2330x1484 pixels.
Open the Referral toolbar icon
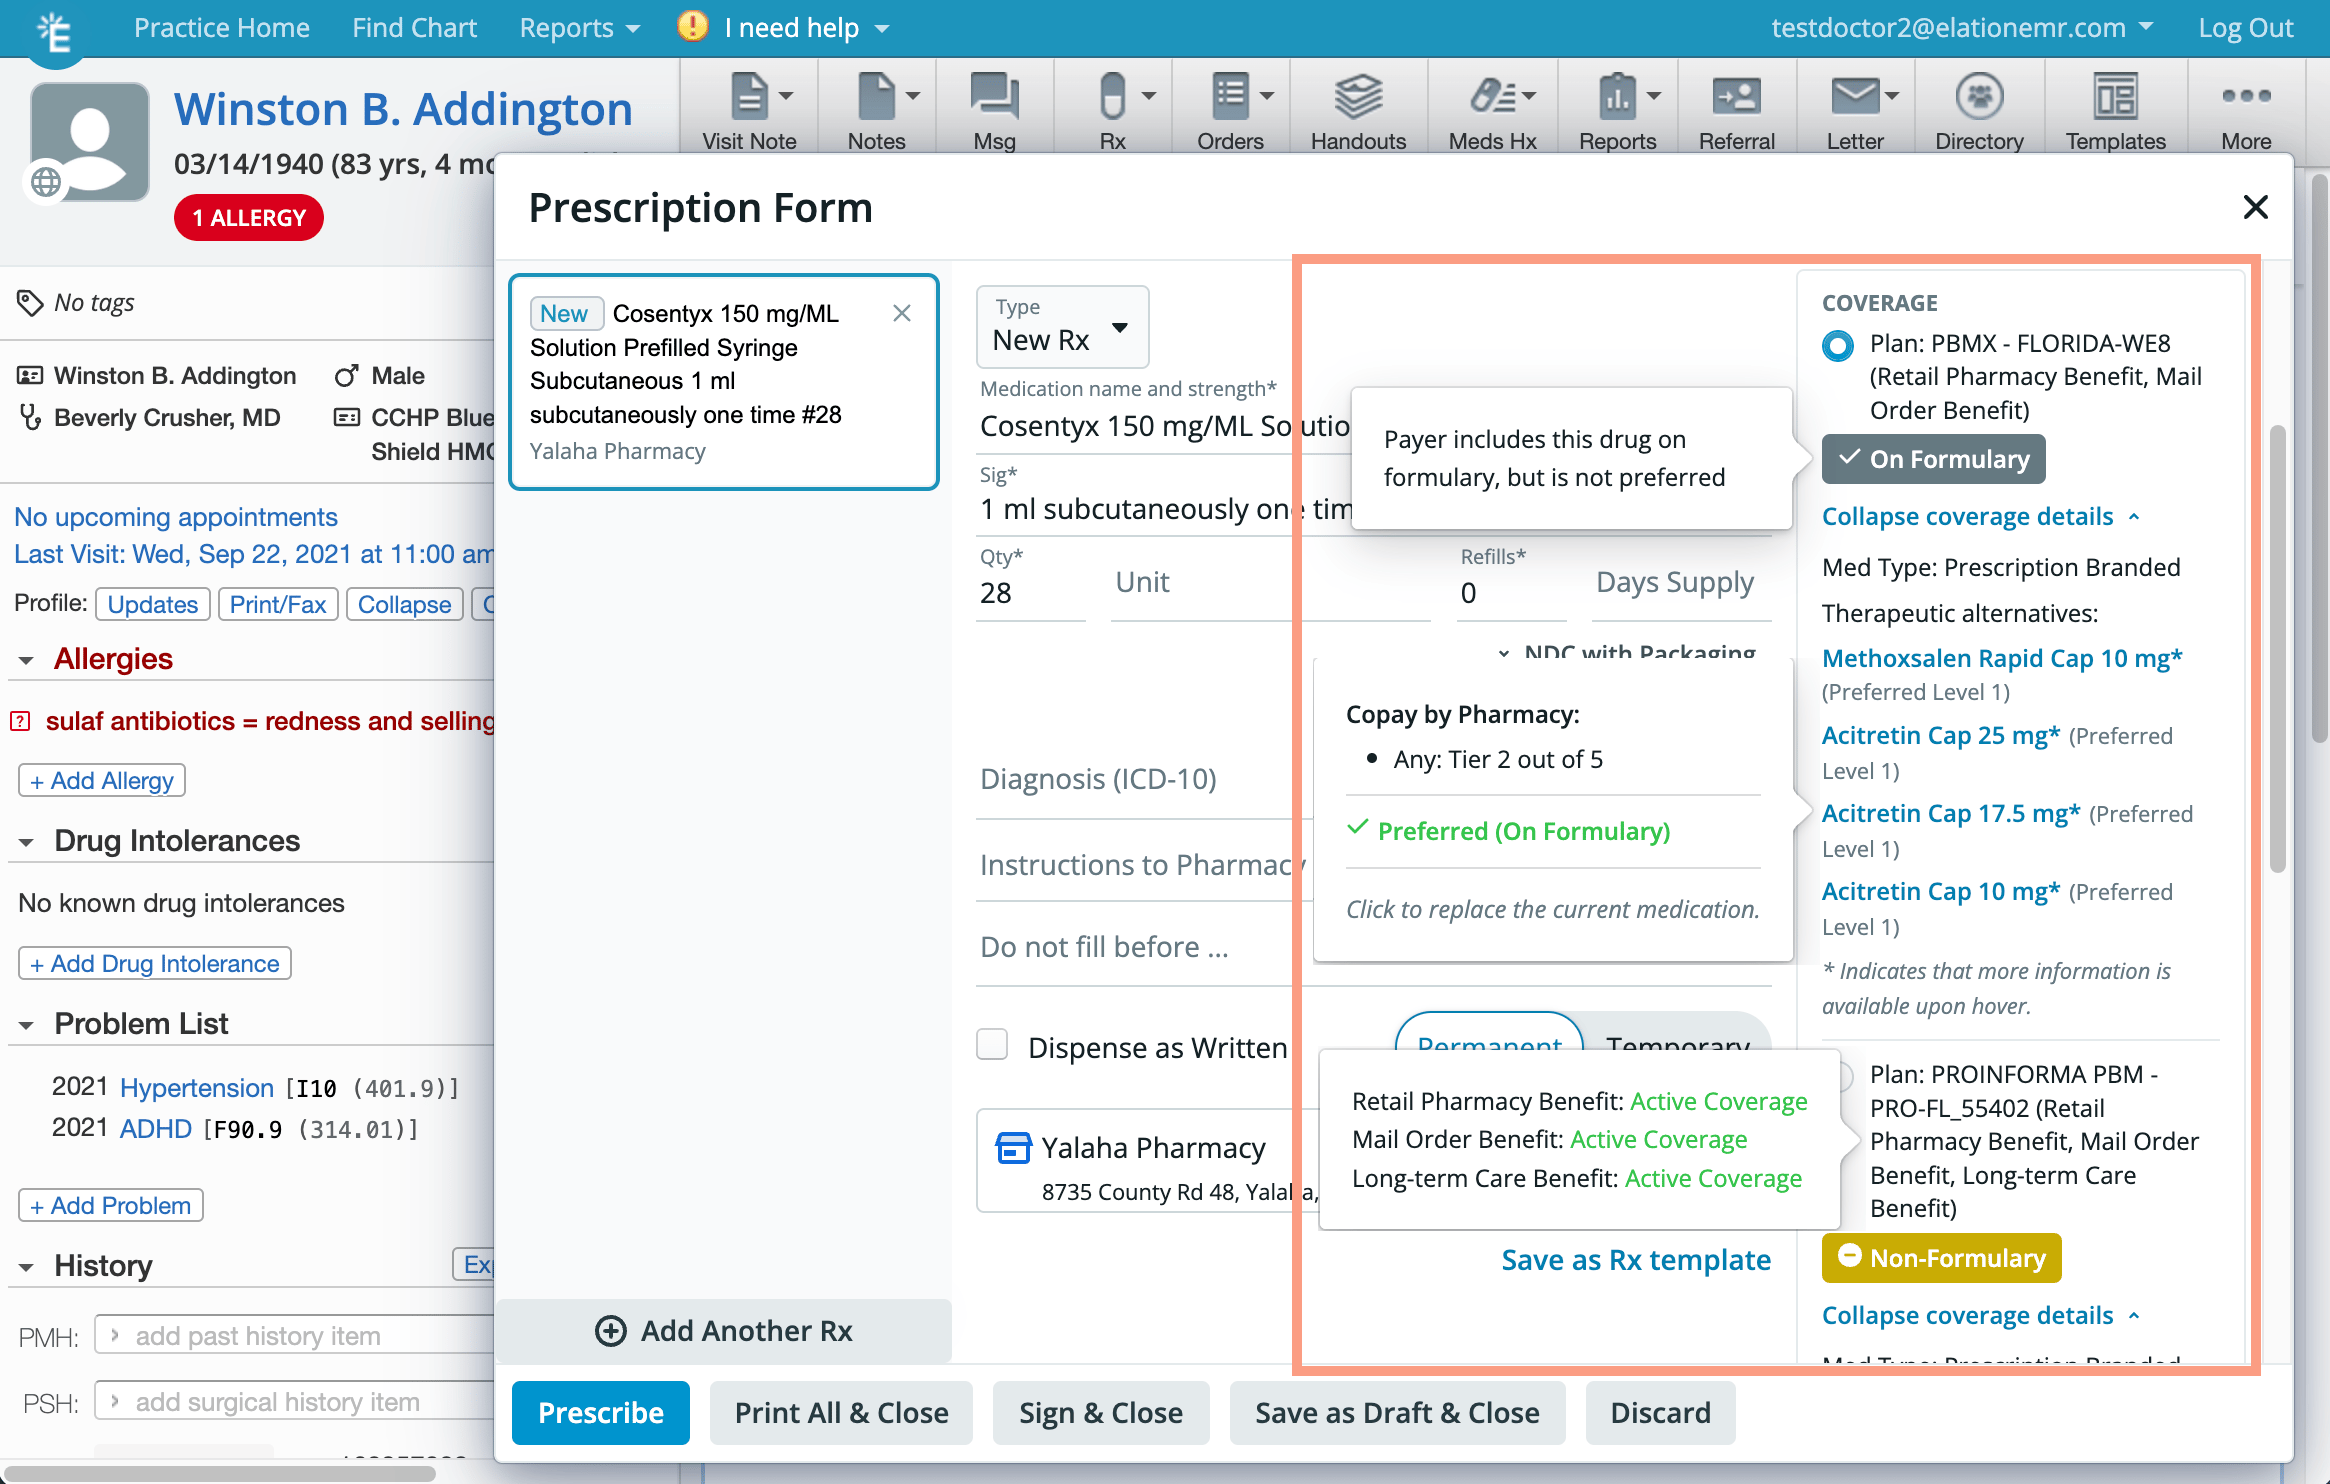pos(1736,96)
